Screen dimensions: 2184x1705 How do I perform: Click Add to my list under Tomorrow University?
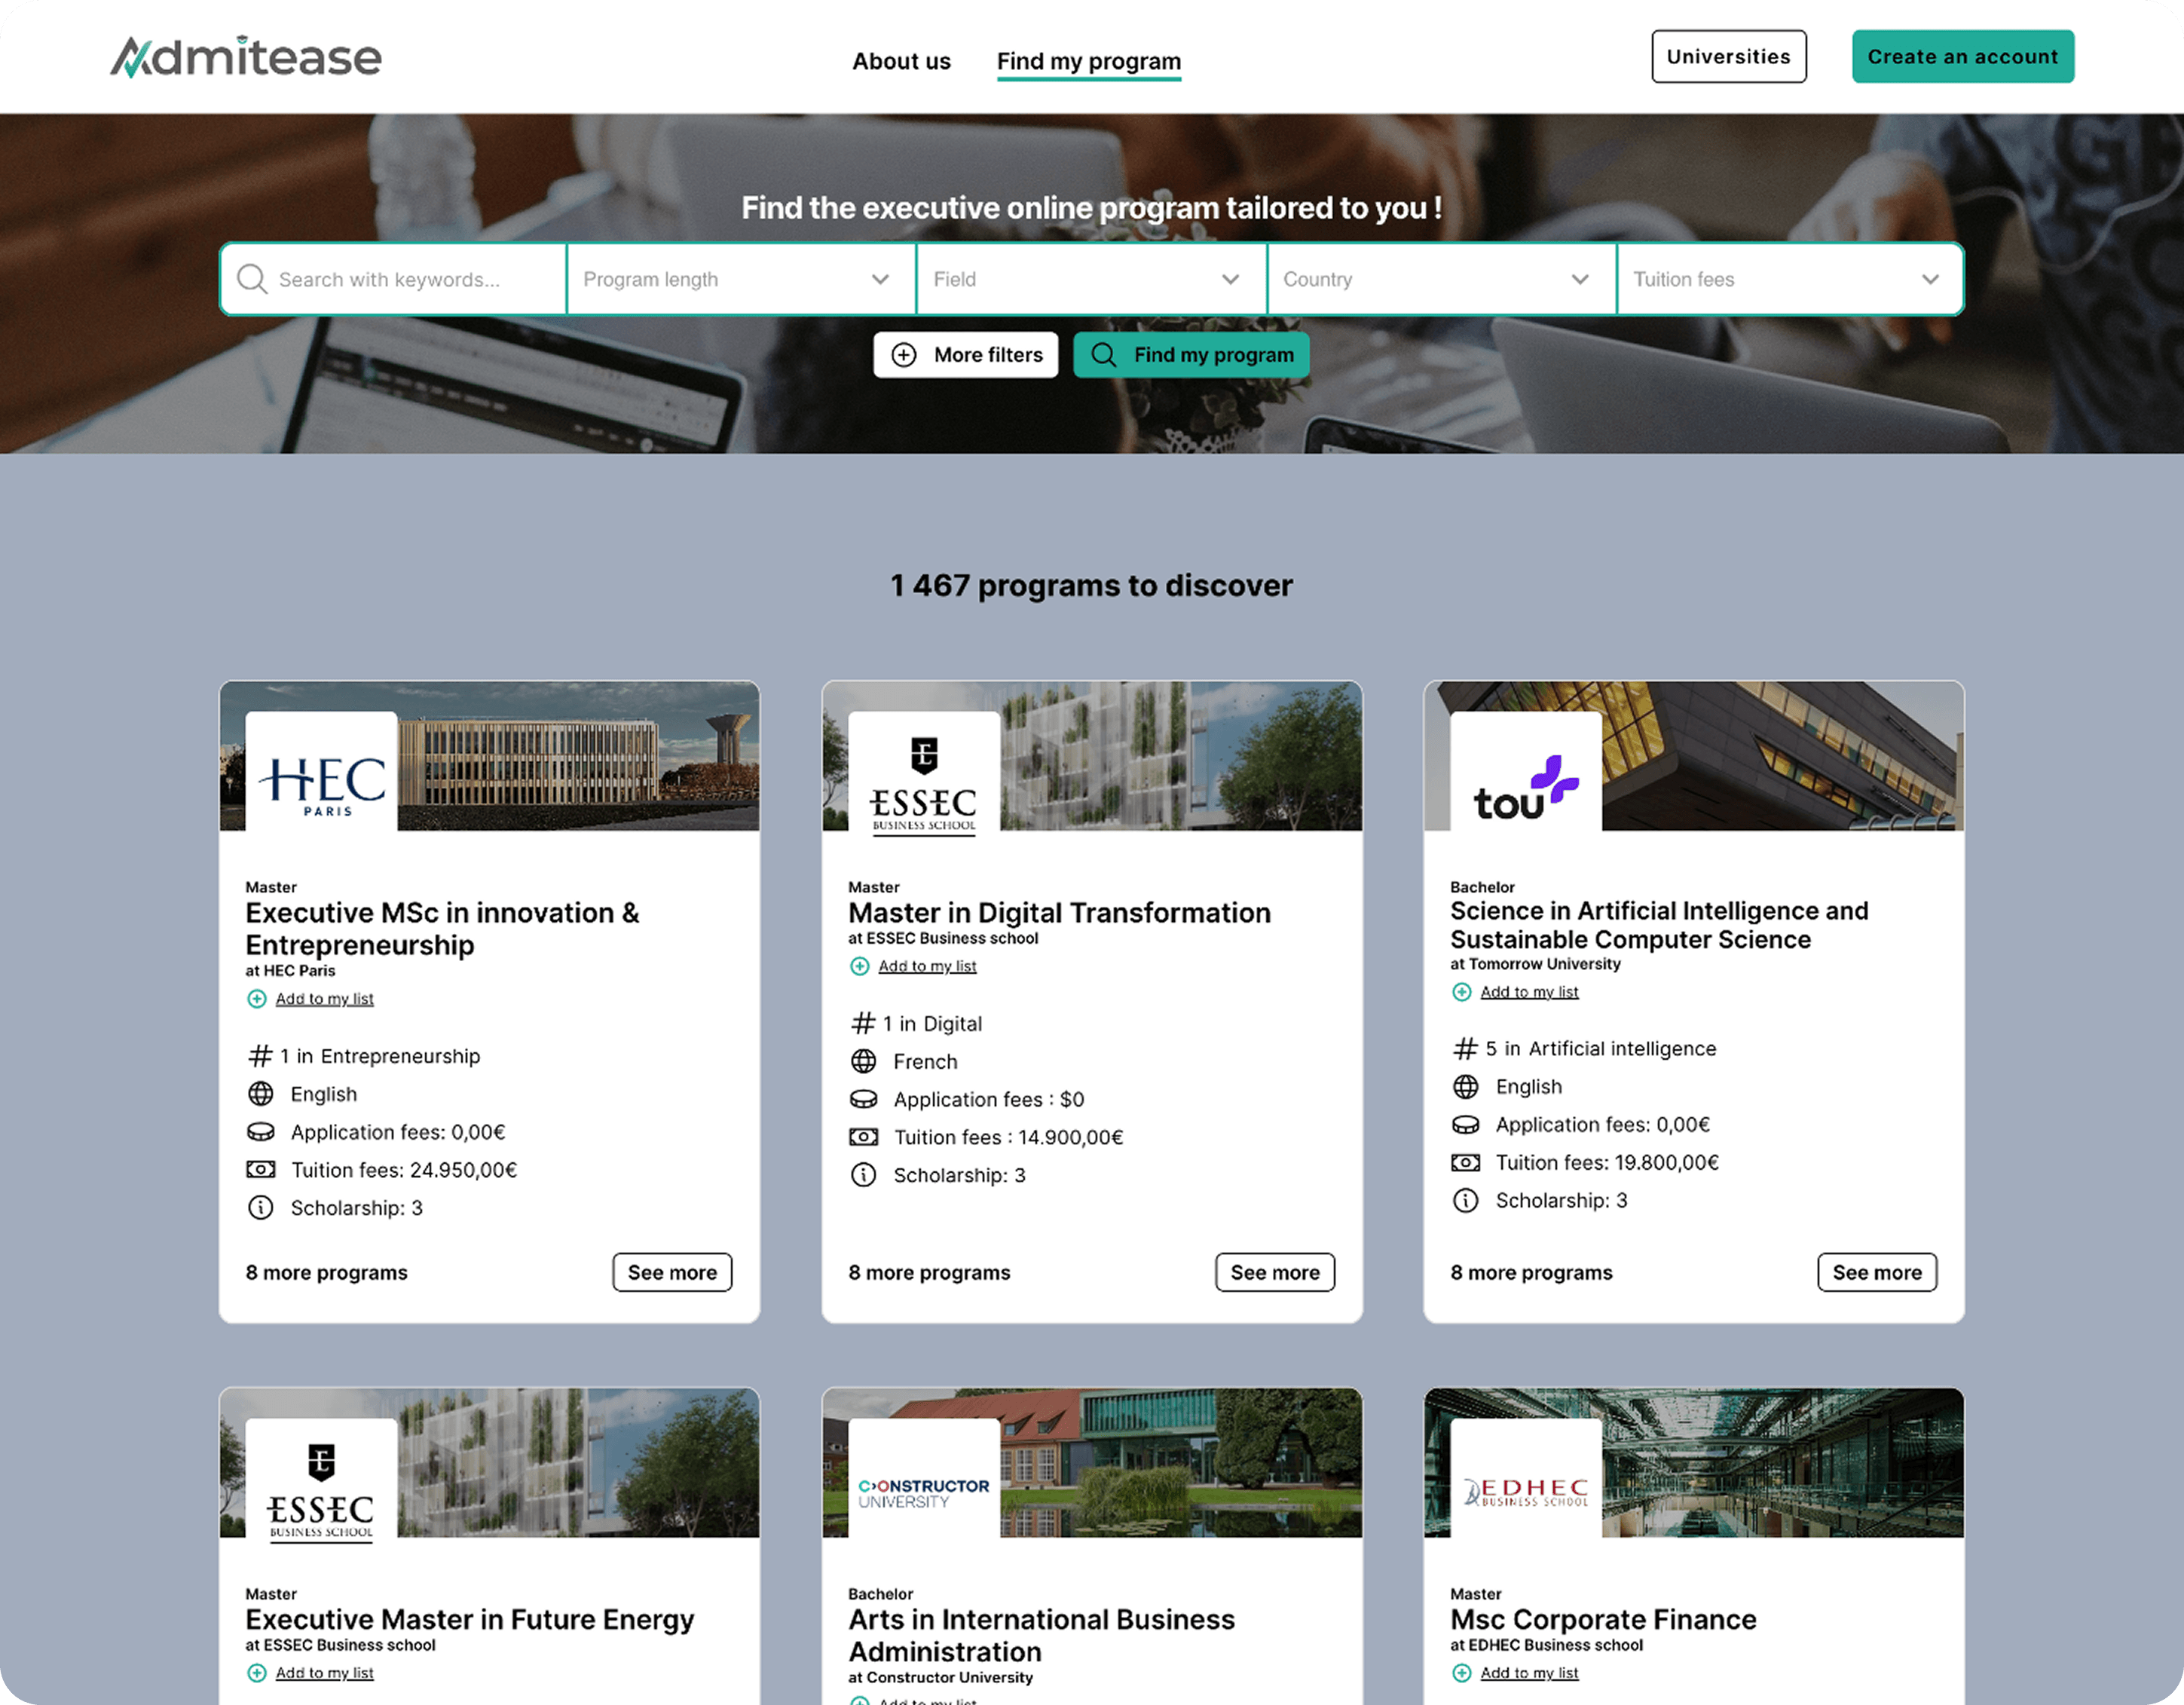coord(1529,992)
